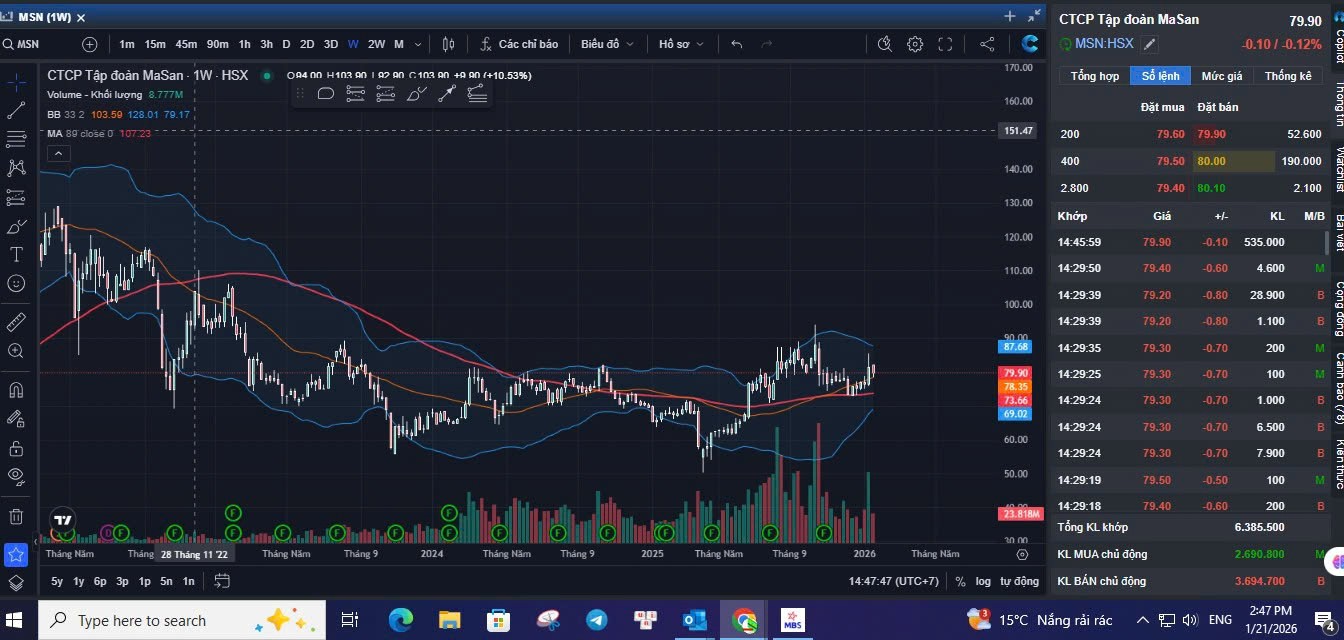Toggle hide all drawings eye icon
This screenshot has height=640, width=1344.
click(x=16, y=476)
